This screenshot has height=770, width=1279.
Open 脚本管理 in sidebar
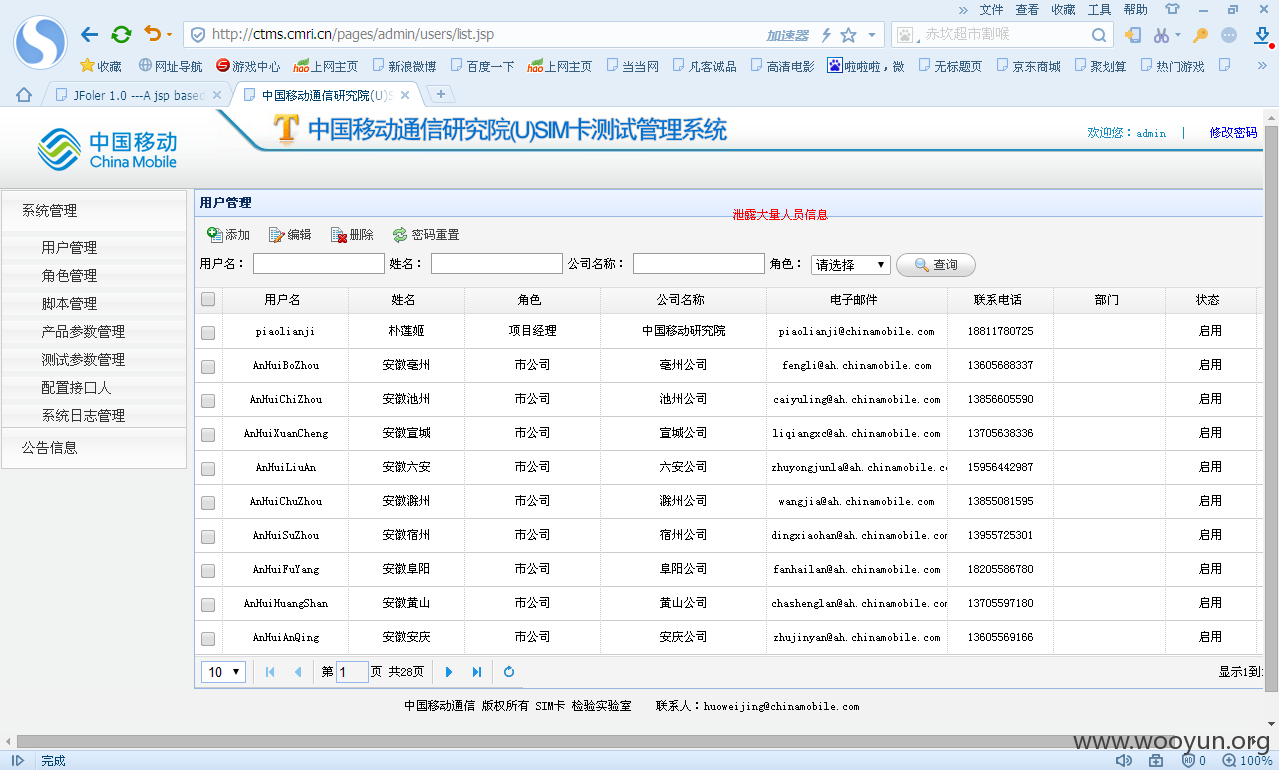[x=69, y=304]
